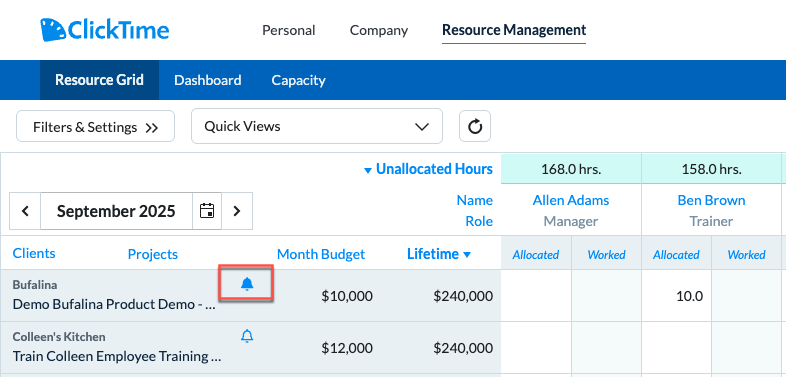Click the Clients column header link
The image size is (786, 377).
click(34, 253)
